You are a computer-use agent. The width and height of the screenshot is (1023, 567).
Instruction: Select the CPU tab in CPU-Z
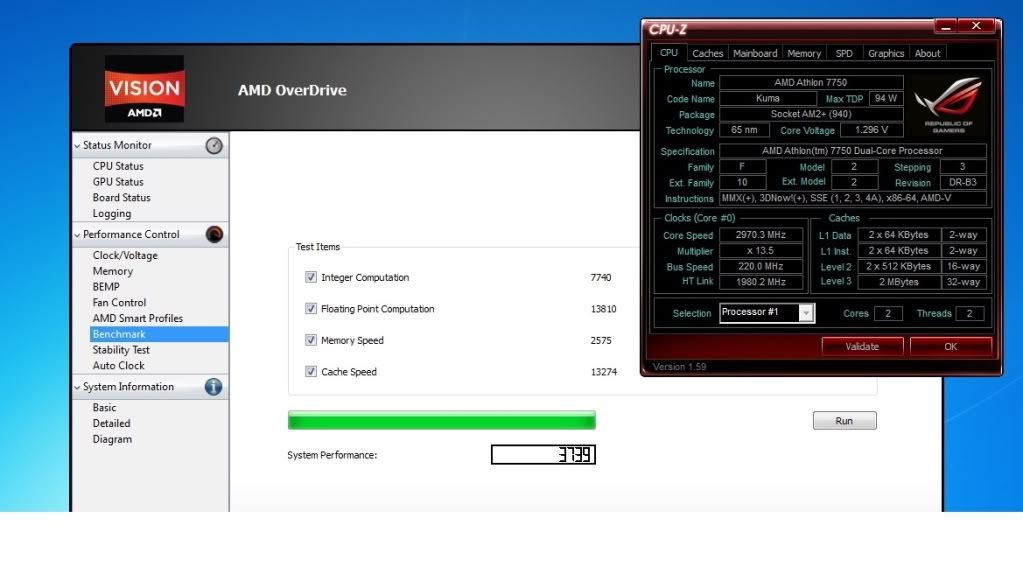click(x=669, y=53)
